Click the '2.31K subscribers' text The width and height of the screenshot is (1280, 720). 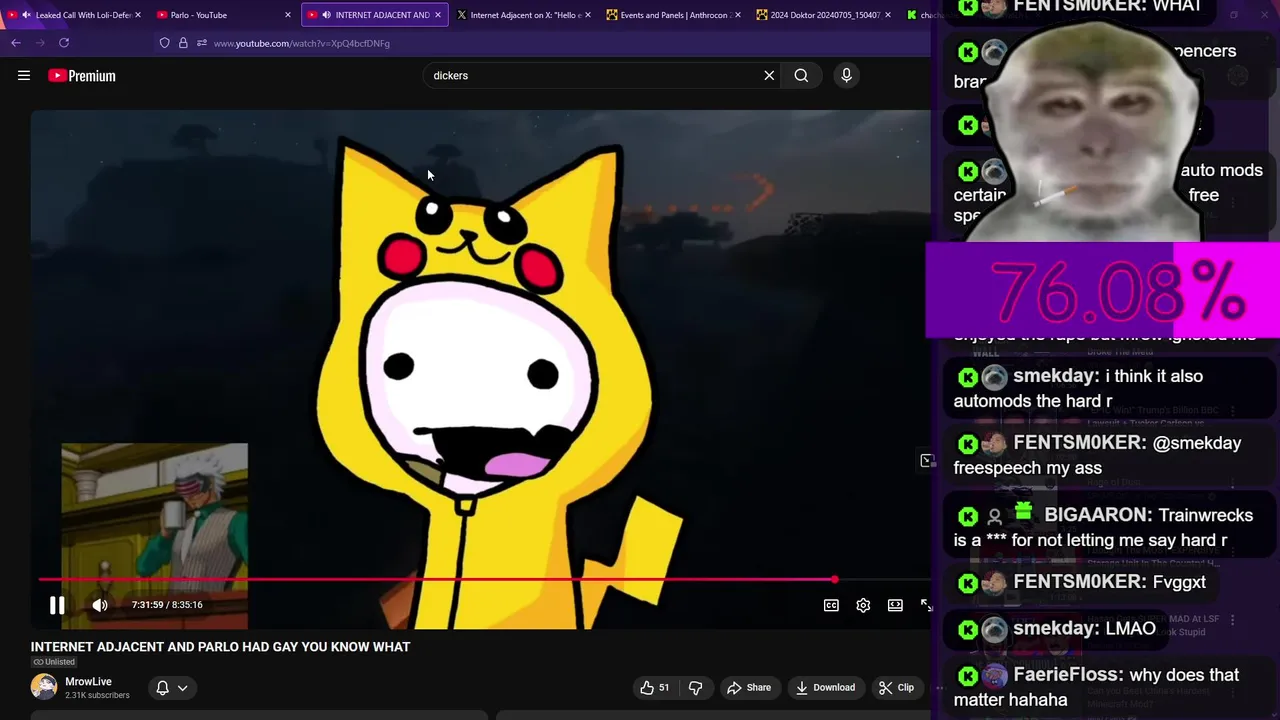tap(97, 695)
